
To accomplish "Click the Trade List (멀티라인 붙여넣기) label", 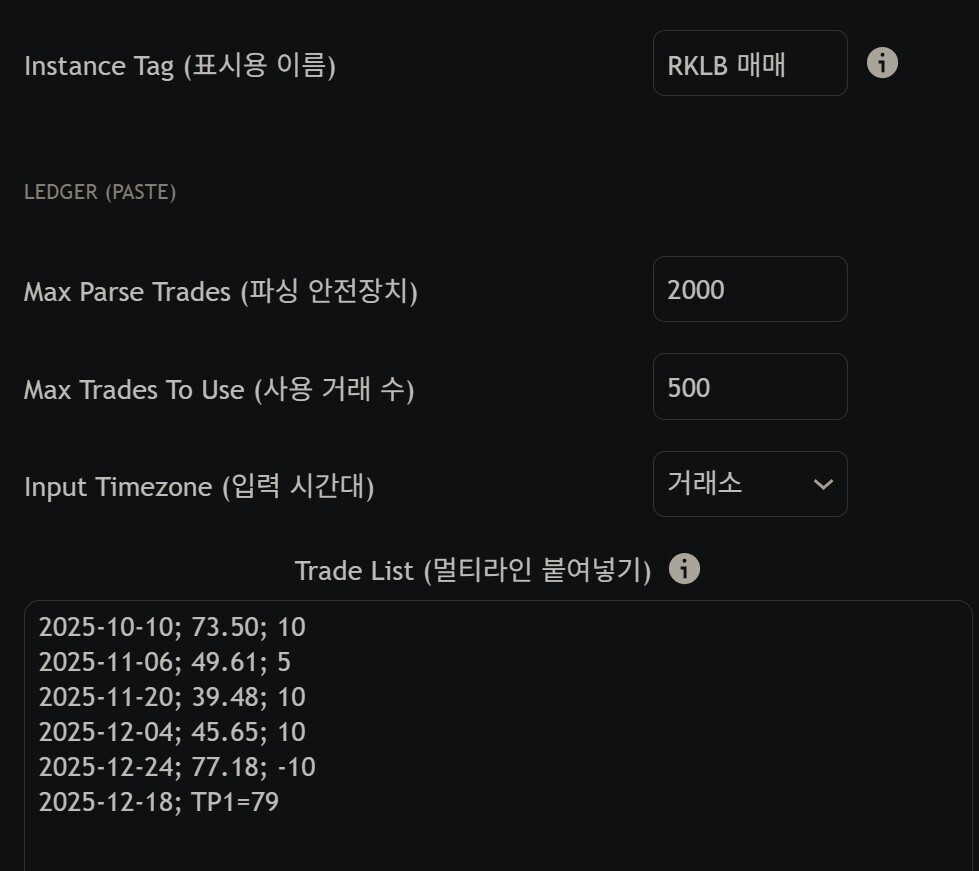I will click(x=473, y=571).
